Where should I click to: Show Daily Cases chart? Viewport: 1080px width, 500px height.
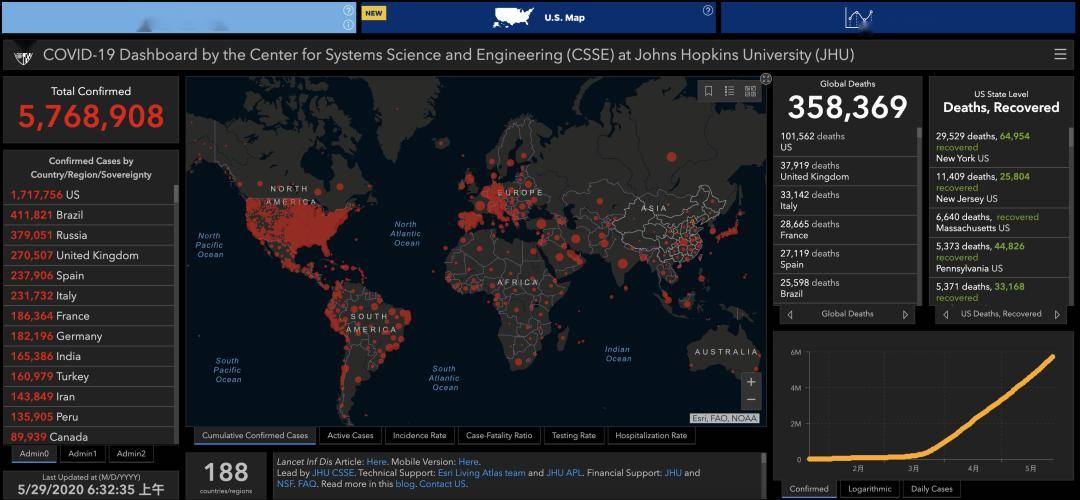point(932,489)
